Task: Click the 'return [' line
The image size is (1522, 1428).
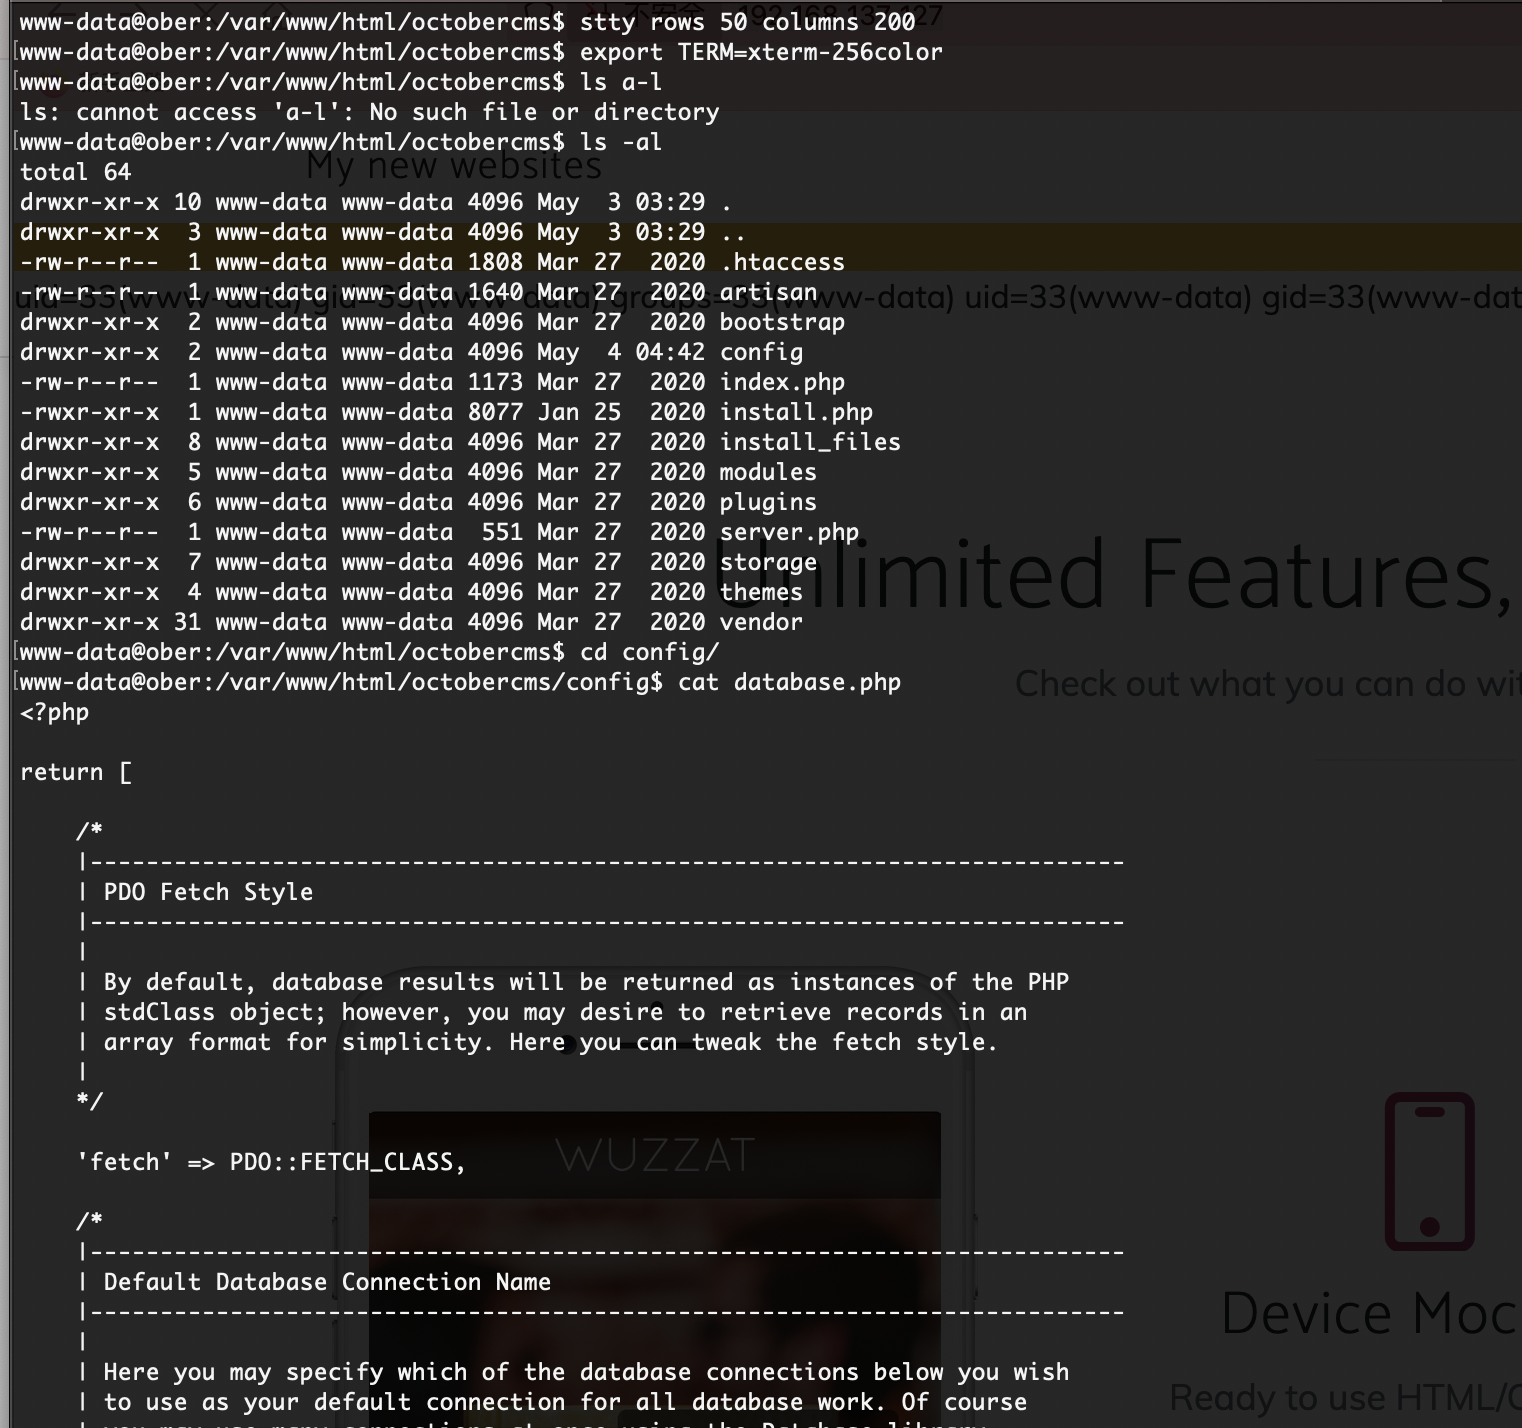Action: tap(75, 772)
